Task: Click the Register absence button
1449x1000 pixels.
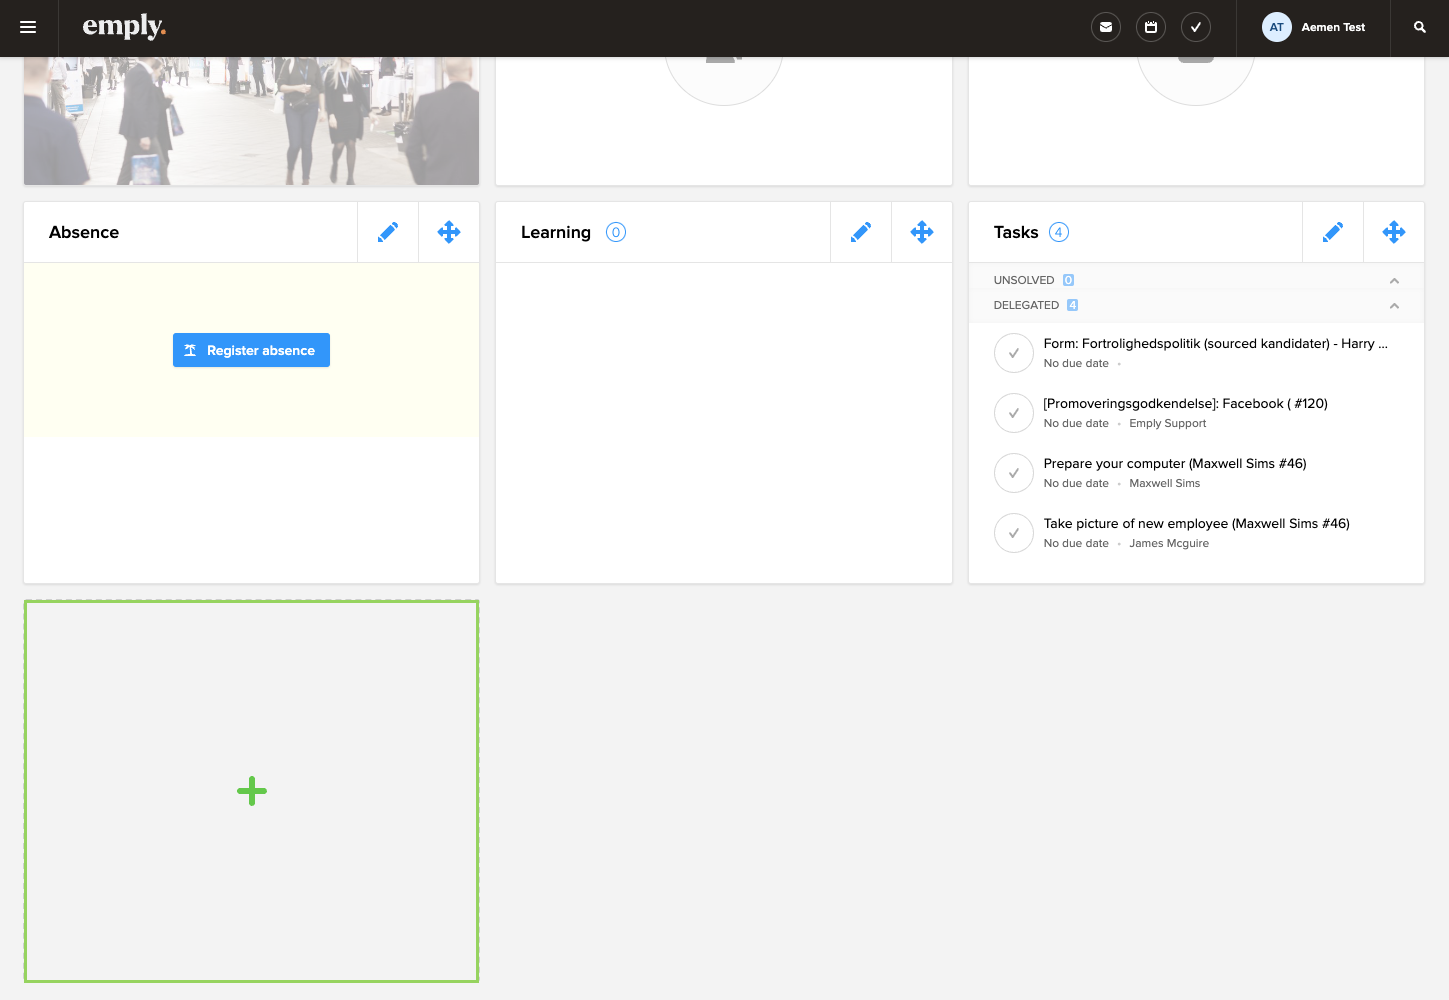Action: pyautogui.click(x=251, y=350)
